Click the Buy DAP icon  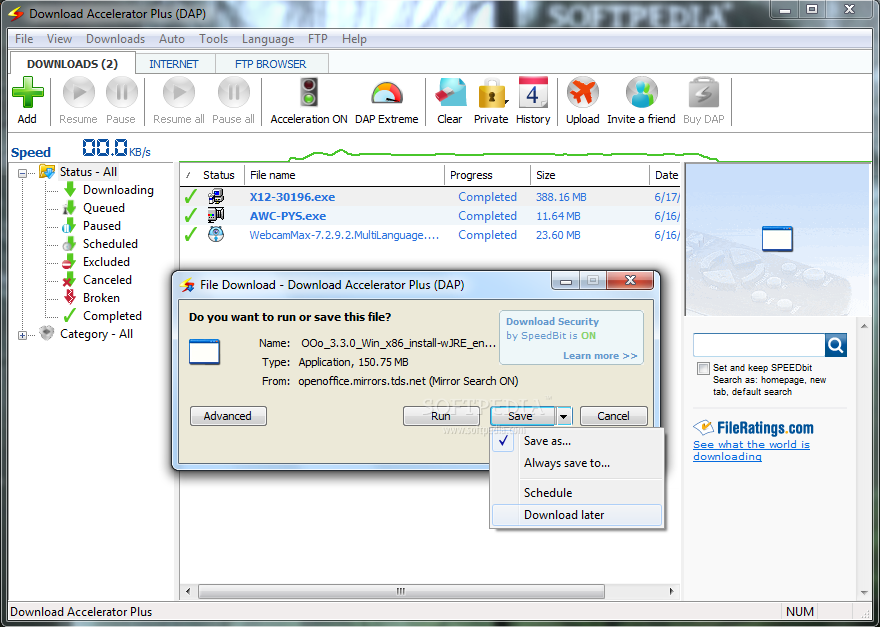tap(703, 93)
